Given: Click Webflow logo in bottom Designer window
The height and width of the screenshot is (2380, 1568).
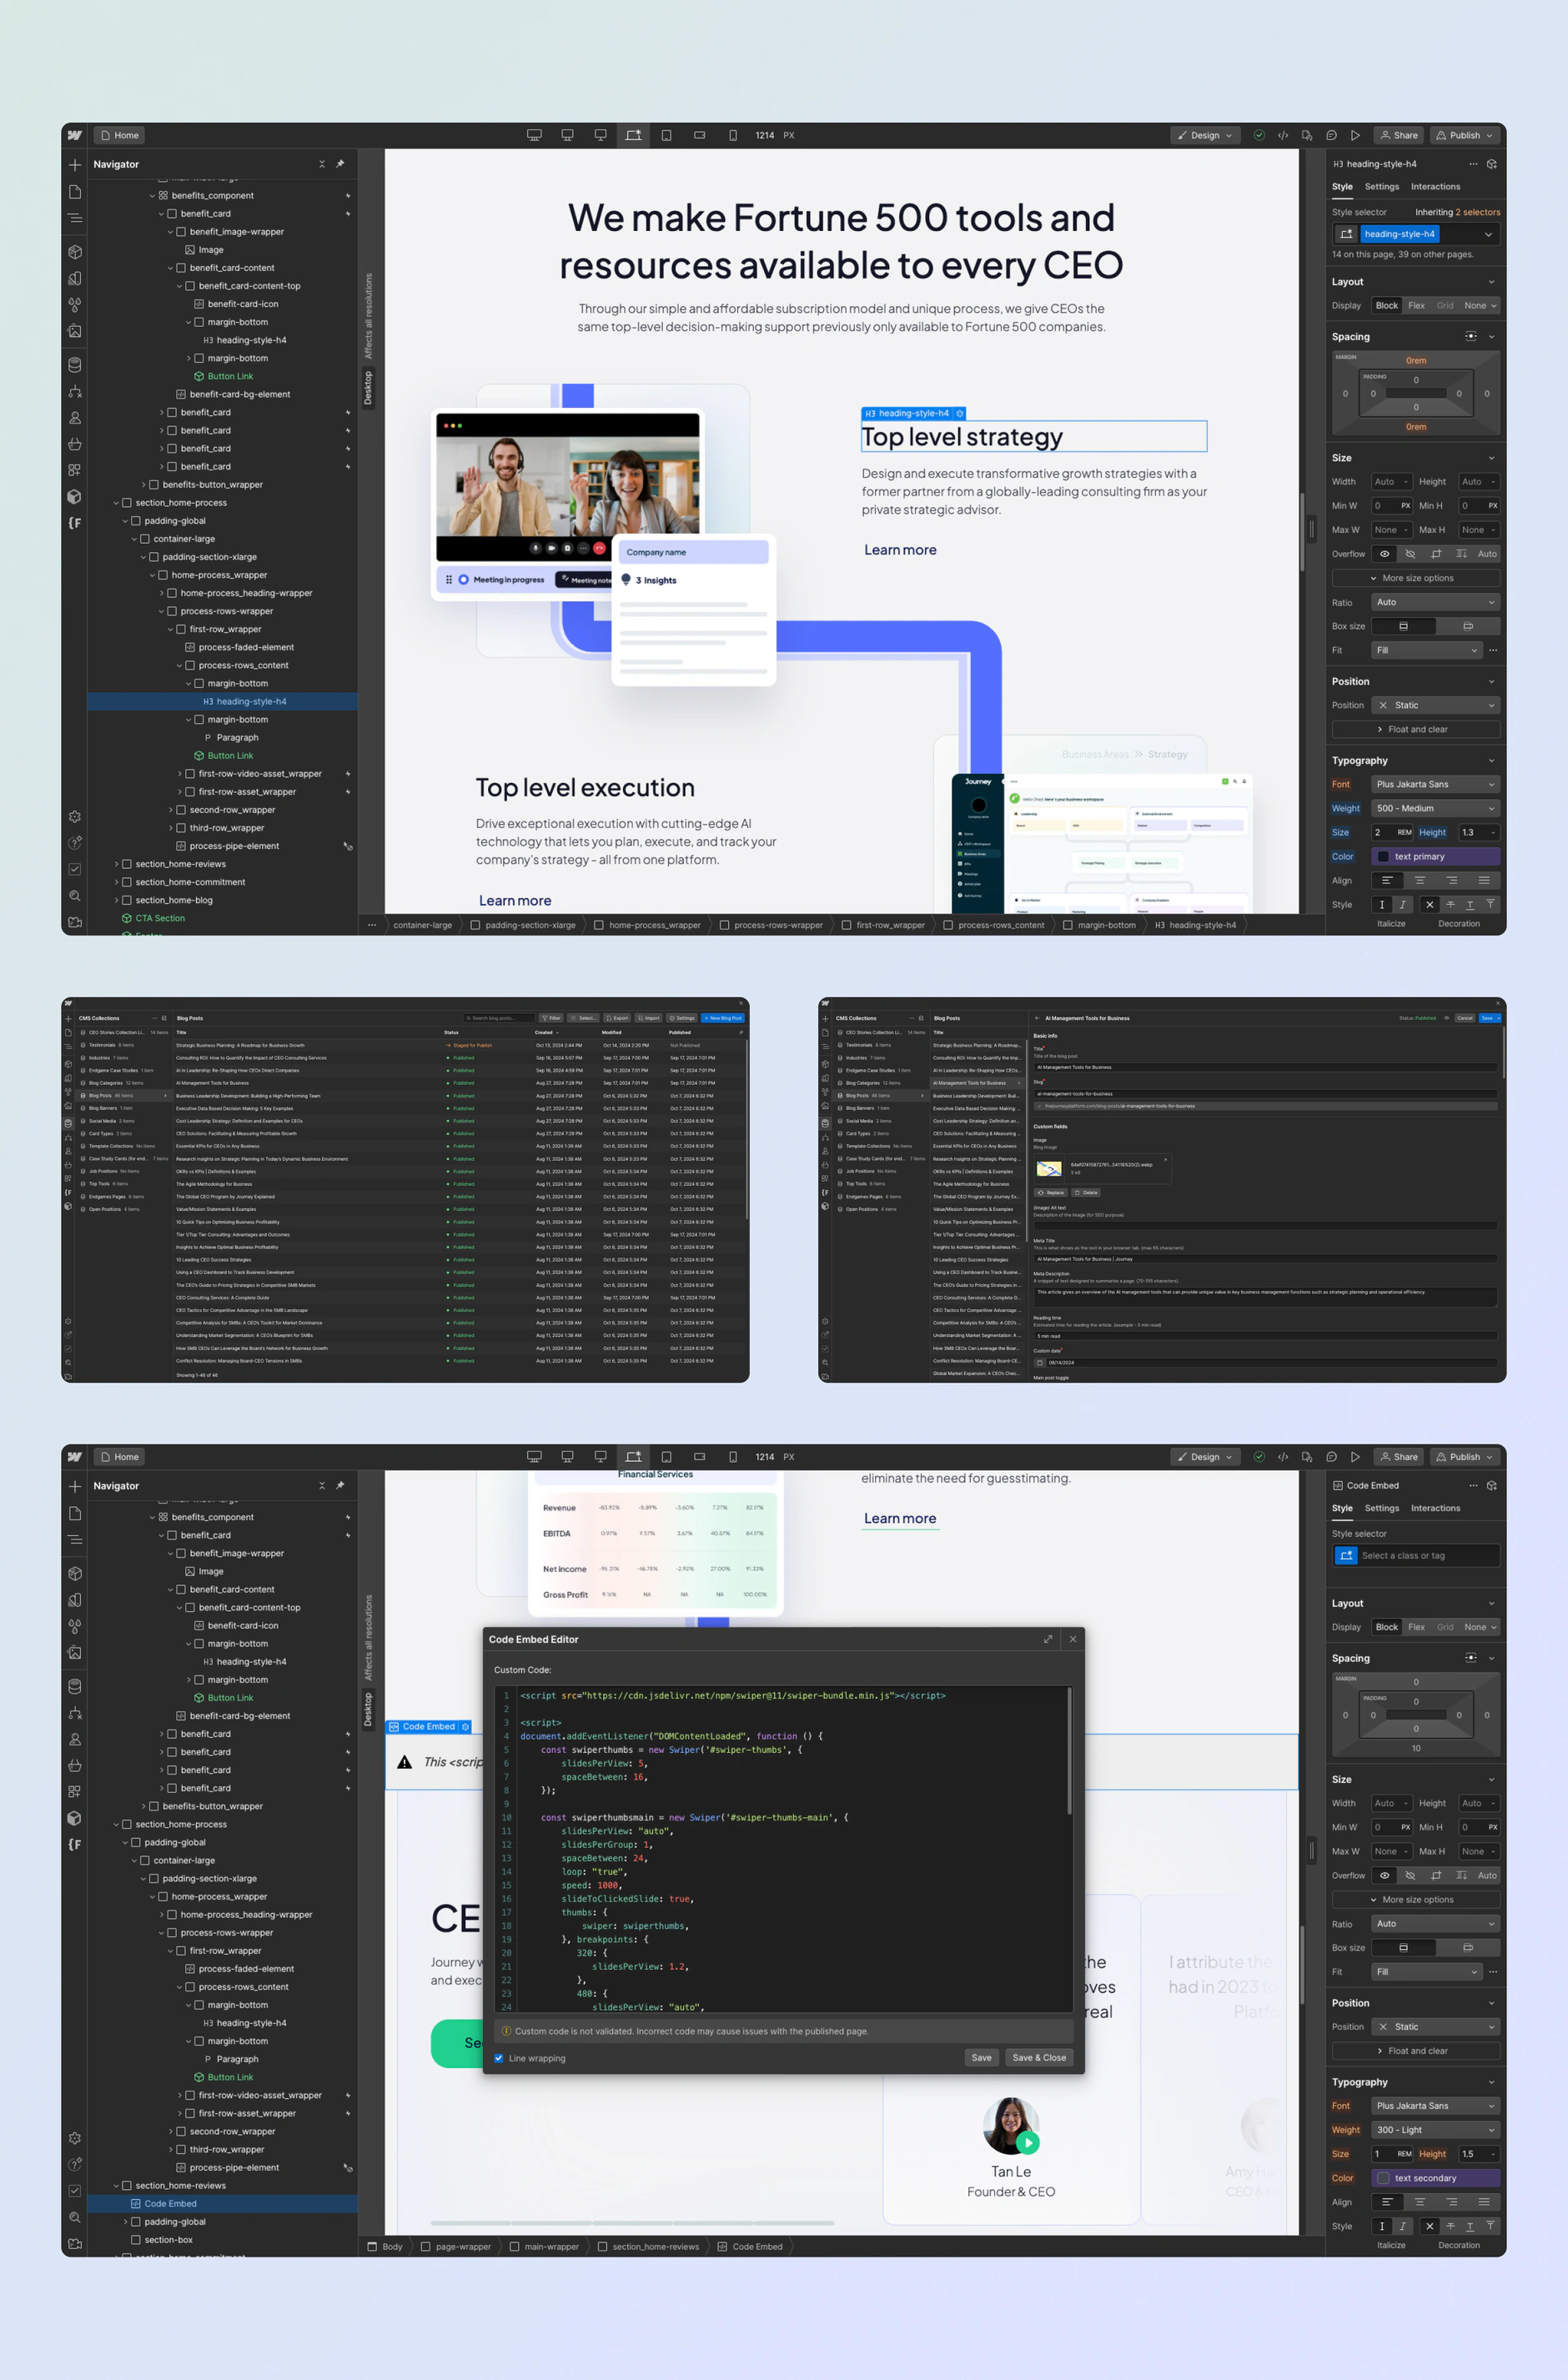Looking at the screenshot, I should pos(75,1457).
